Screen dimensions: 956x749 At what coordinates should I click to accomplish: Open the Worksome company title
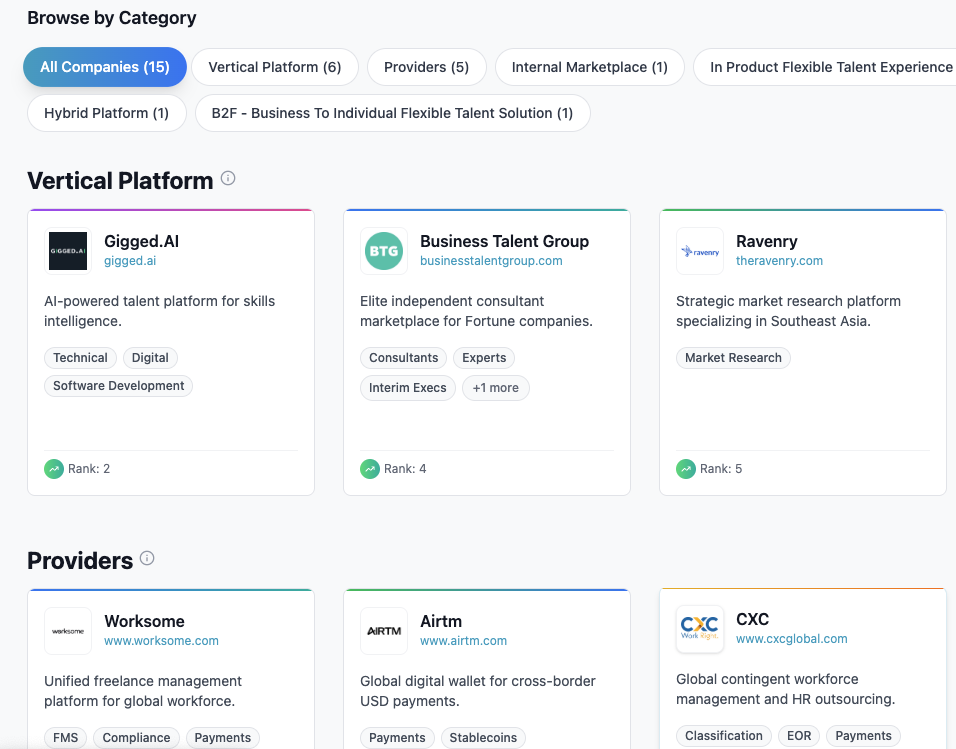pyautogui.click(x=144, y=622)
